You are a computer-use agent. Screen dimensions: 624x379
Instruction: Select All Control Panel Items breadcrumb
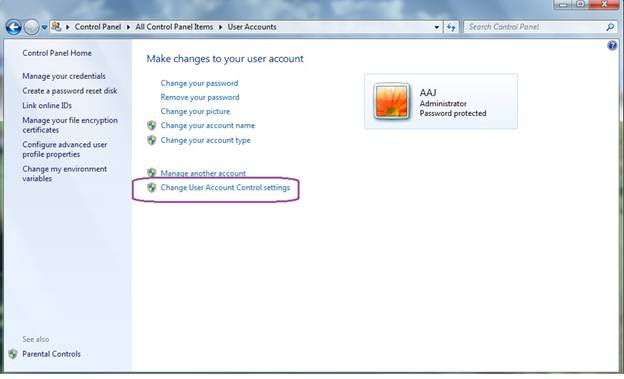(x=174, y=27)
